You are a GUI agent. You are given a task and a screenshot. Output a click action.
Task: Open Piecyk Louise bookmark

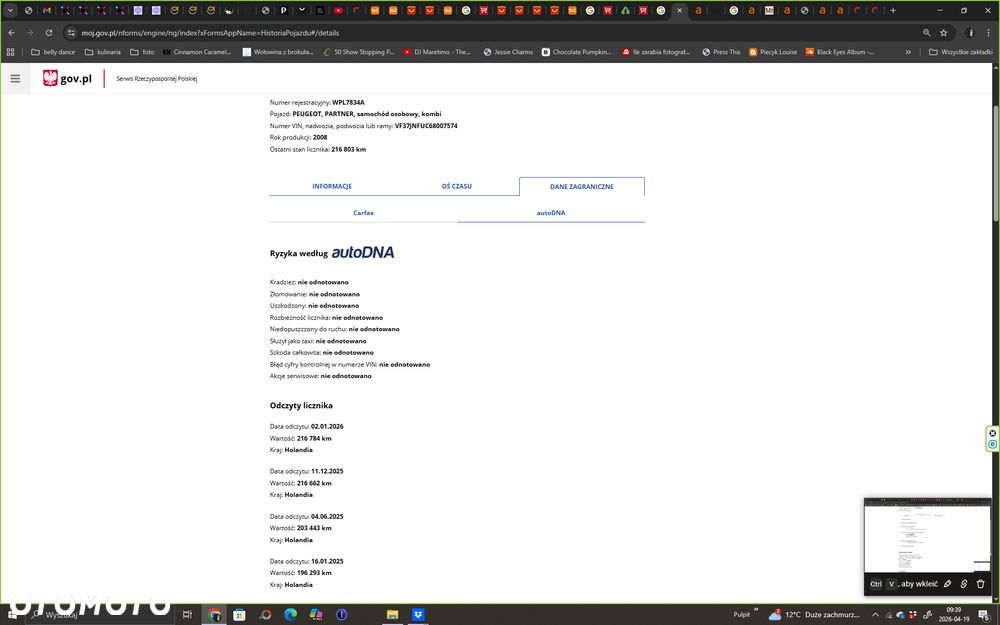[x=773, y=52]
